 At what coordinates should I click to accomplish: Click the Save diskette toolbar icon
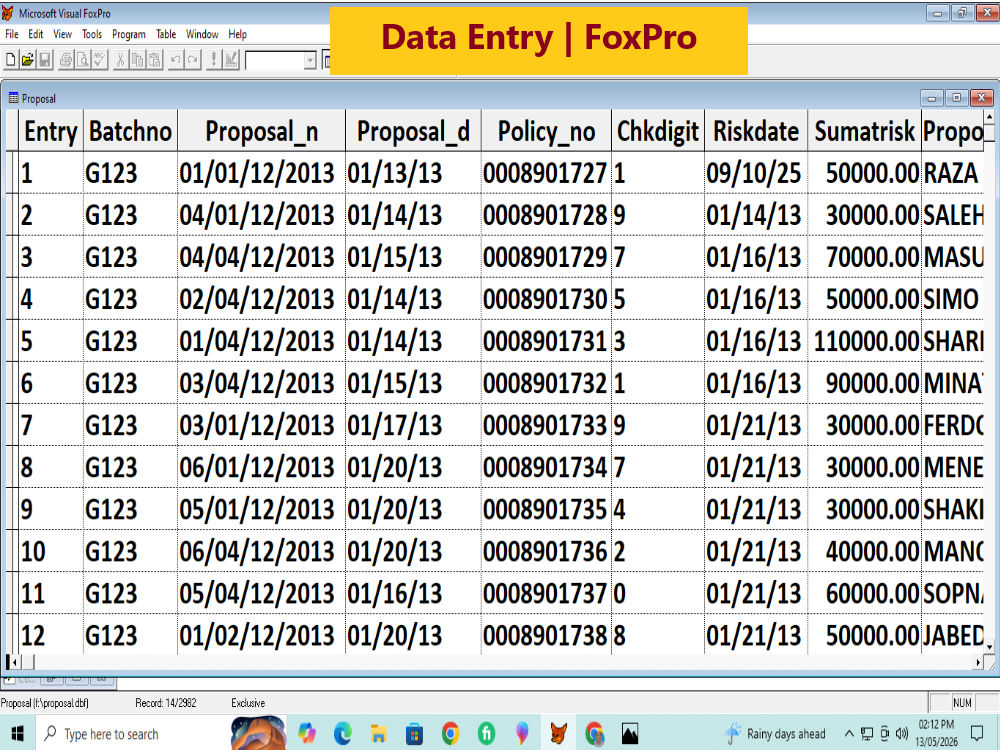click(45, 60)
